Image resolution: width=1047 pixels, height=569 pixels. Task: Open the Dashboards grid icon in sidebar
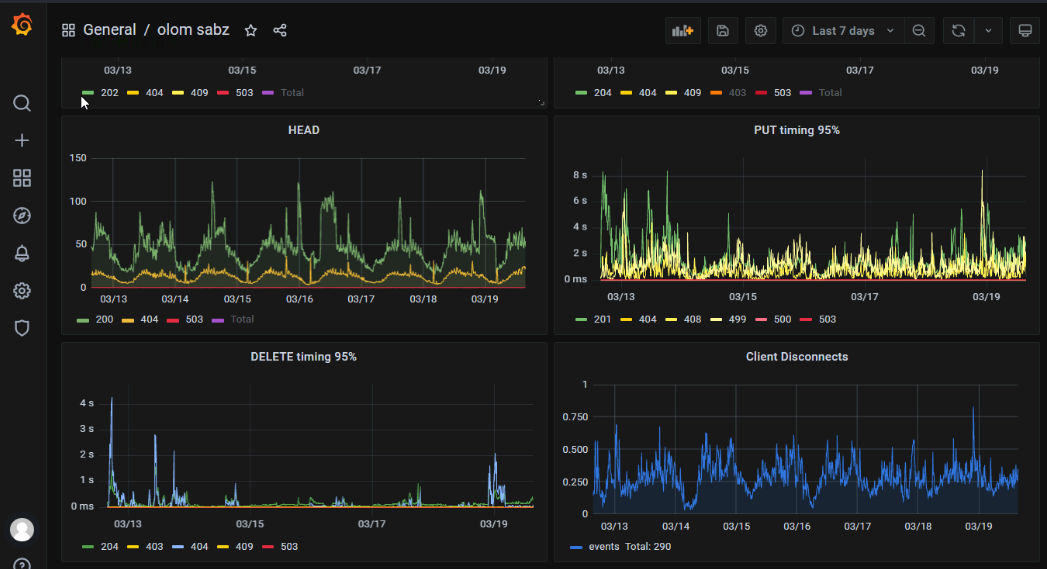pyautogui.click(x=22, y=178)
